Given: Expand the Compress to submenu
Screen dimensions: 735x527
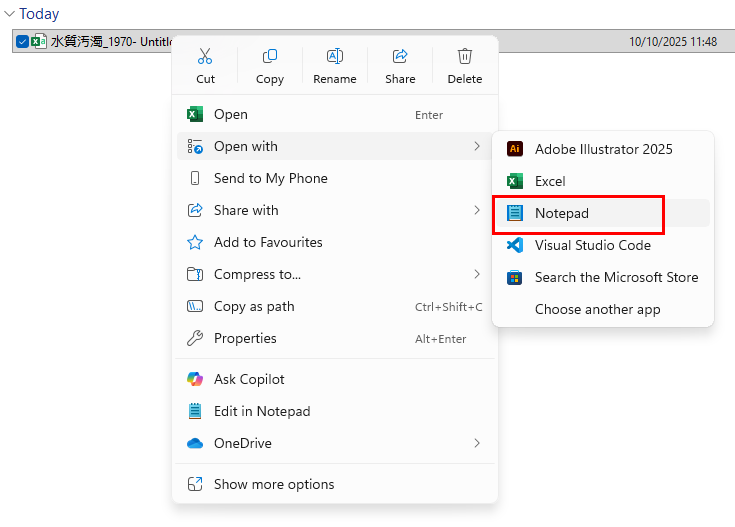Looking at the screenshot, I should click(477, 274).
